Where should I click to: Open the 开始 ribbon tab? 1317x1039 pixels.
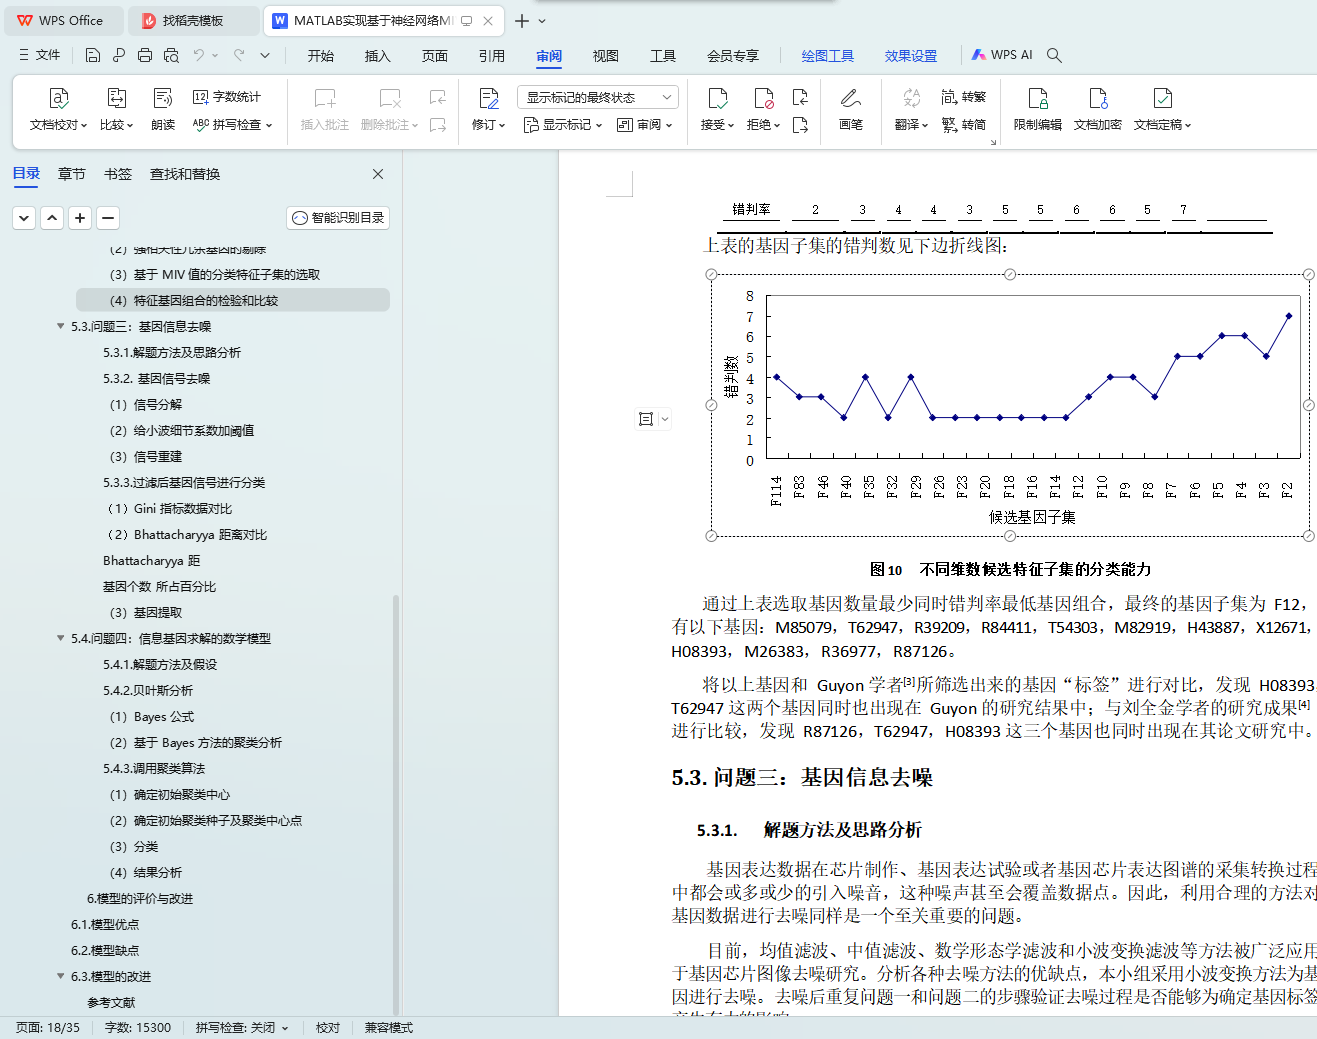point(321,56)
